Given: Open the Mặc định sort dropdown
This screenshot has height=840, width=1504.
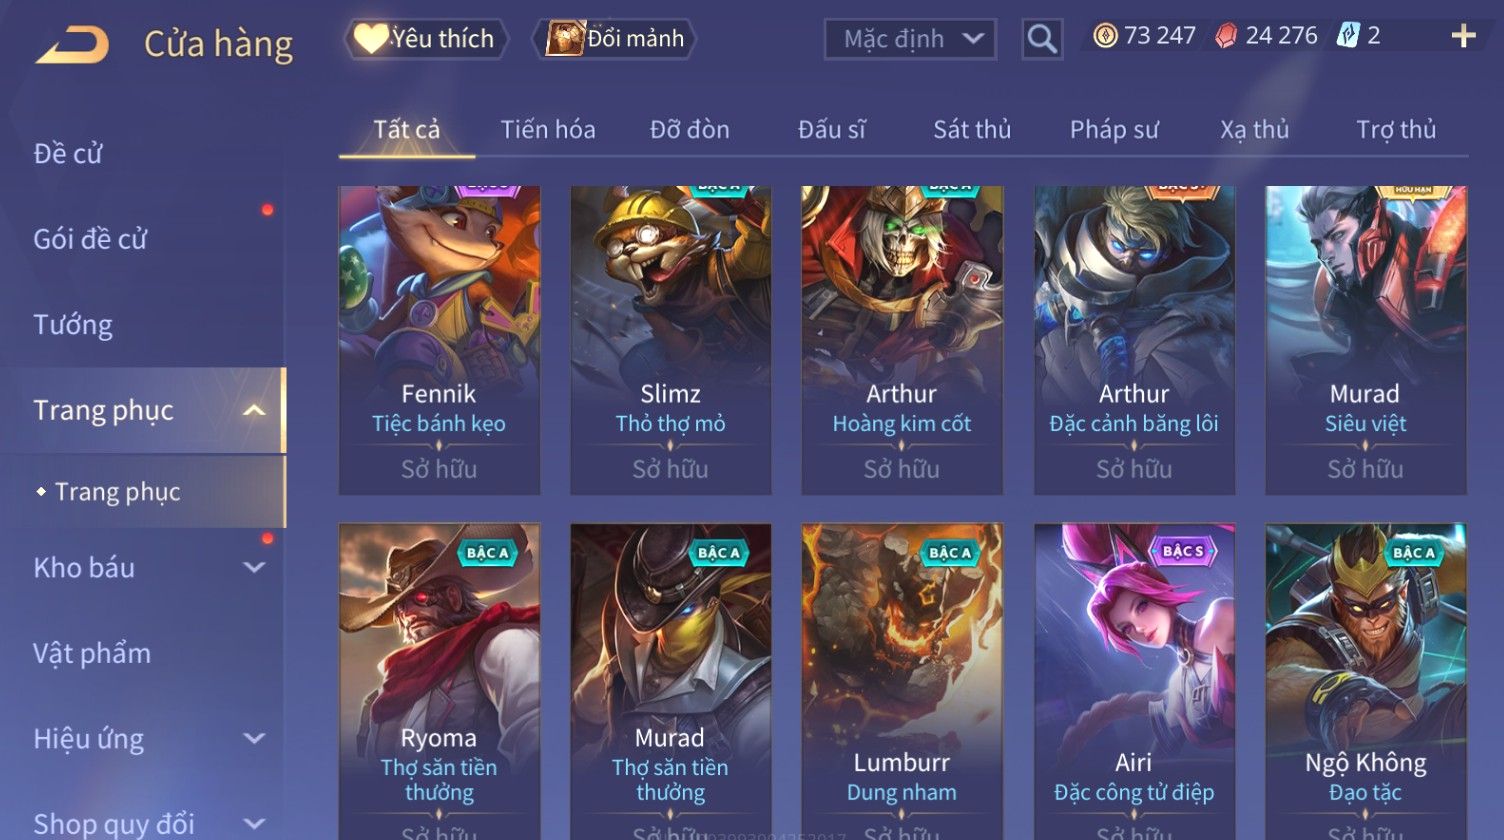Looking at the screenshot, I should click(910, 39).
